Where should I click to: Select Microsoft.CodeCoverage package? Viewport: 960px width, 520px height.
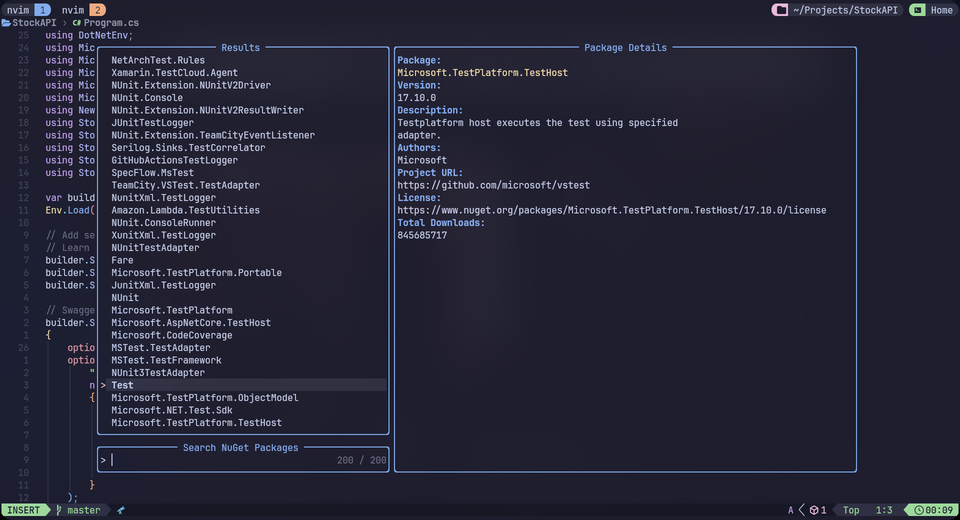[x=172, y=335]
